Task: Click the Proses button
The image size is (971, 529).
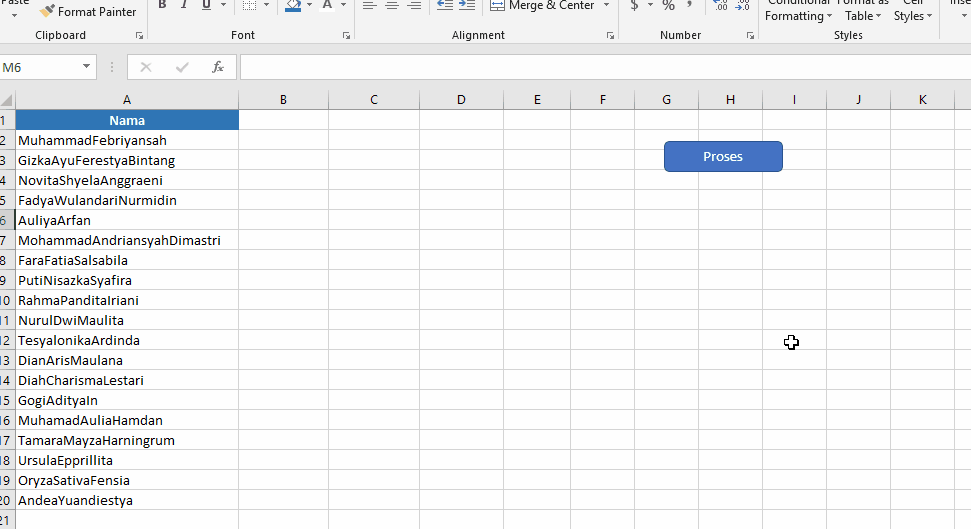Action: tap(723, 156)
